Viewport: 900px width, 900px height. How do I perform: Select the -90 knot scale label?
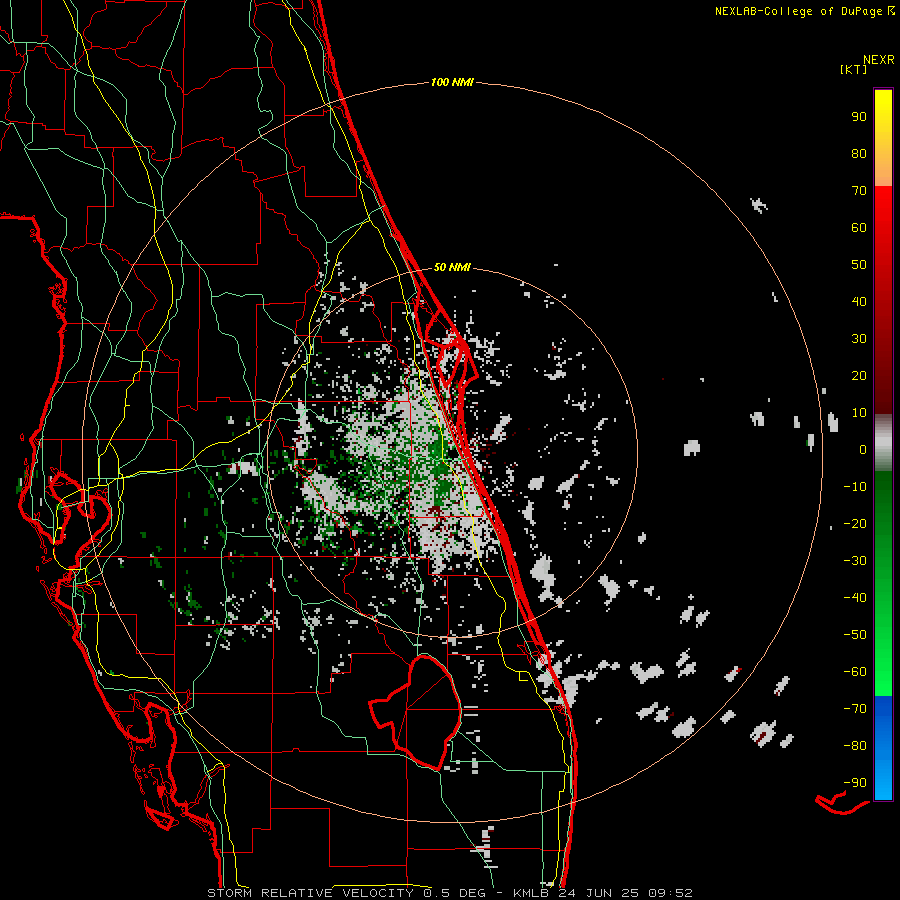[x=855, y=783]
